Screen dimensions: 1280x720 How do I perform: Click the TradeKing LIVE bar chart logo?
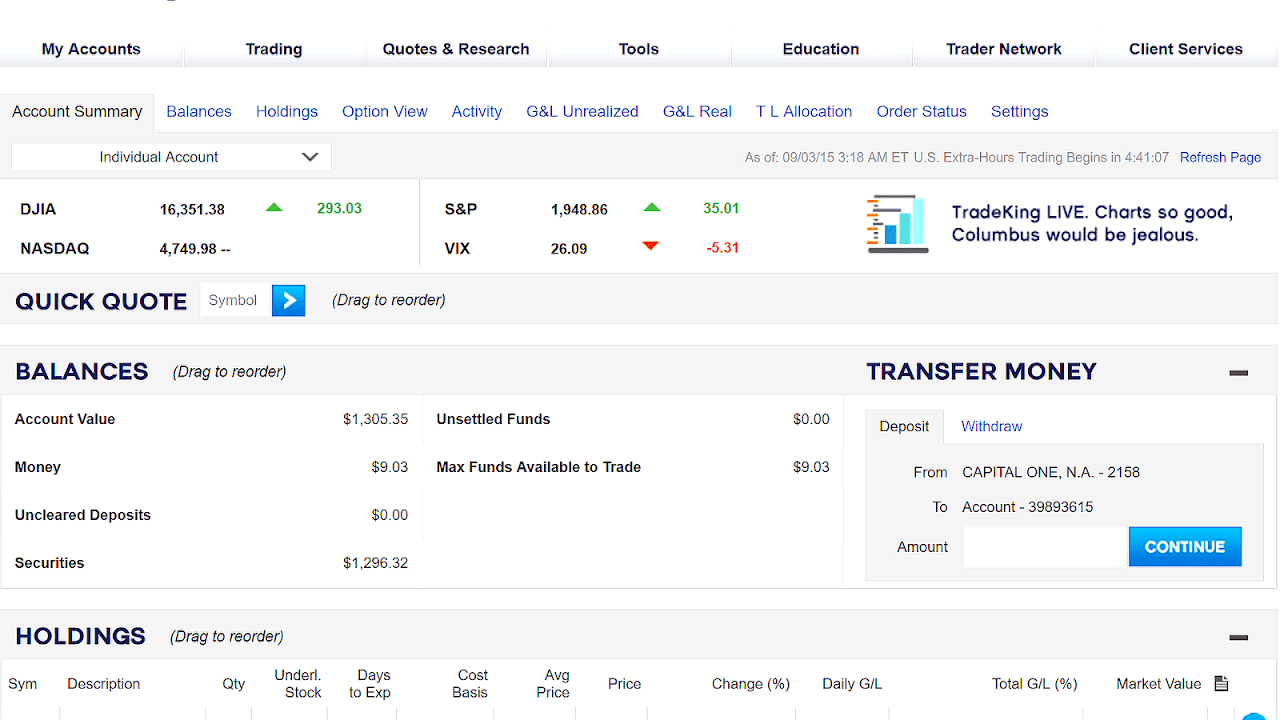tap(896, 223)
